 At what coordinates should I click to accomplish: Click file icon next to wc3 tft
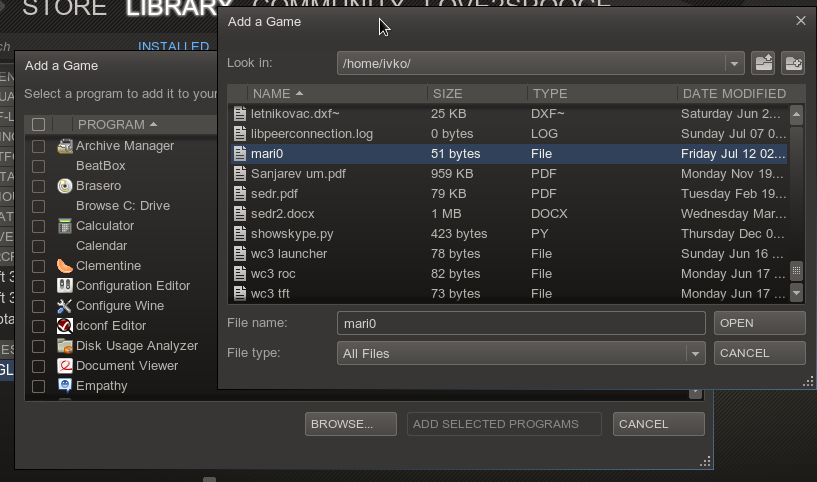(x=240, y=293)
